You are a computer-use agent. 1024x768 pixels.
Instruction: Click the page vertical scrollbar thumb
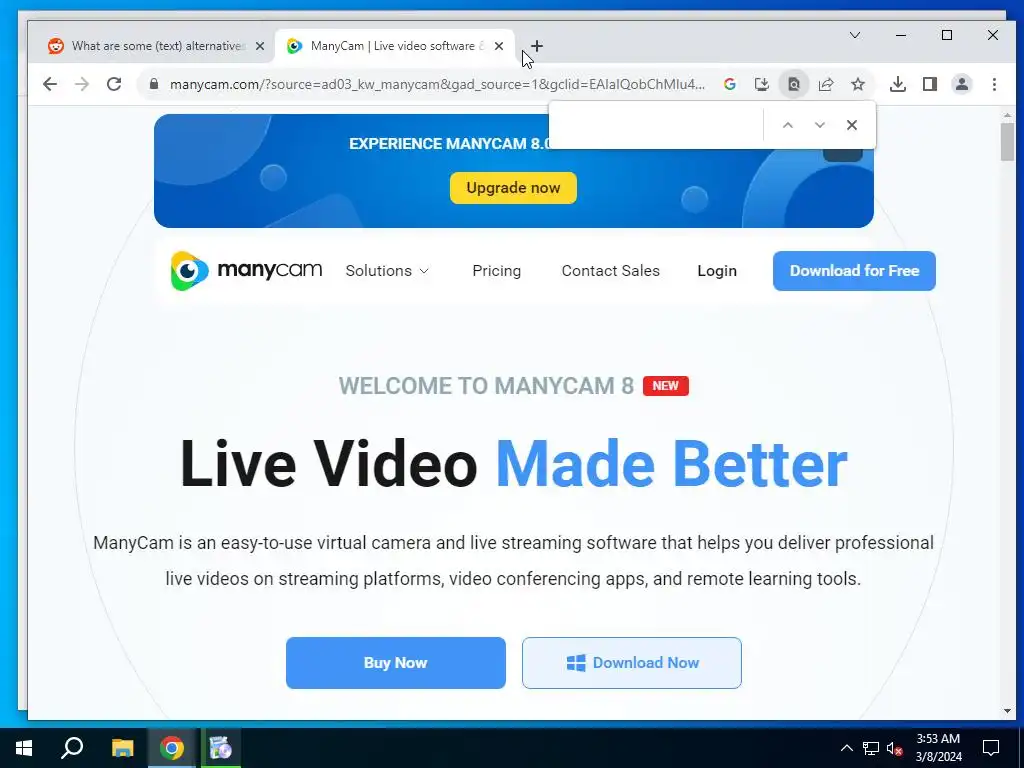pos(1007,141)
